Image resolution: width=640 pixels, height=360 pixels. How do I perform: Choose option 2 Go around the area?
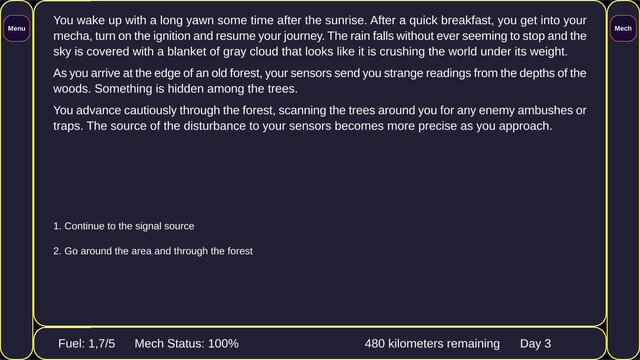(x=153, y=251)
